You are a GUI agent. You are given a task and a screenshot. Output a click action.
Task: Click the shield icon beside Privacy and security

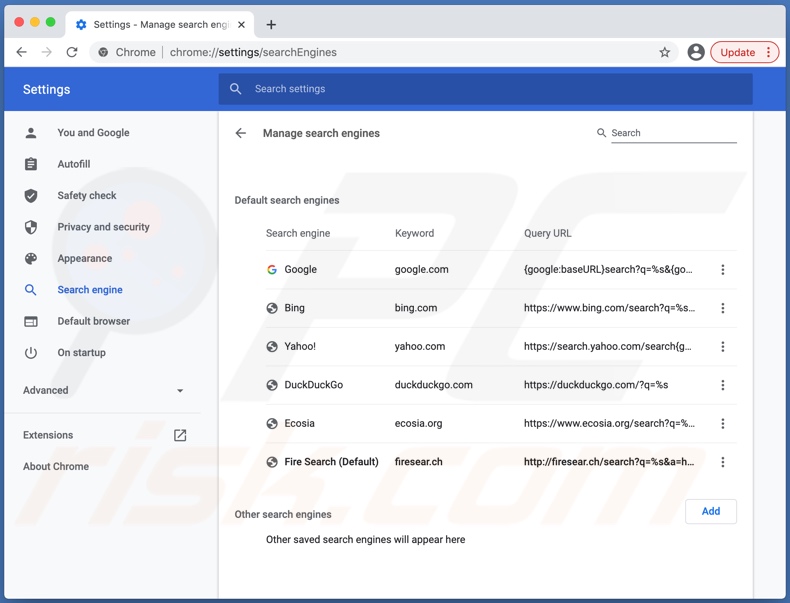[x=31, y=227]
